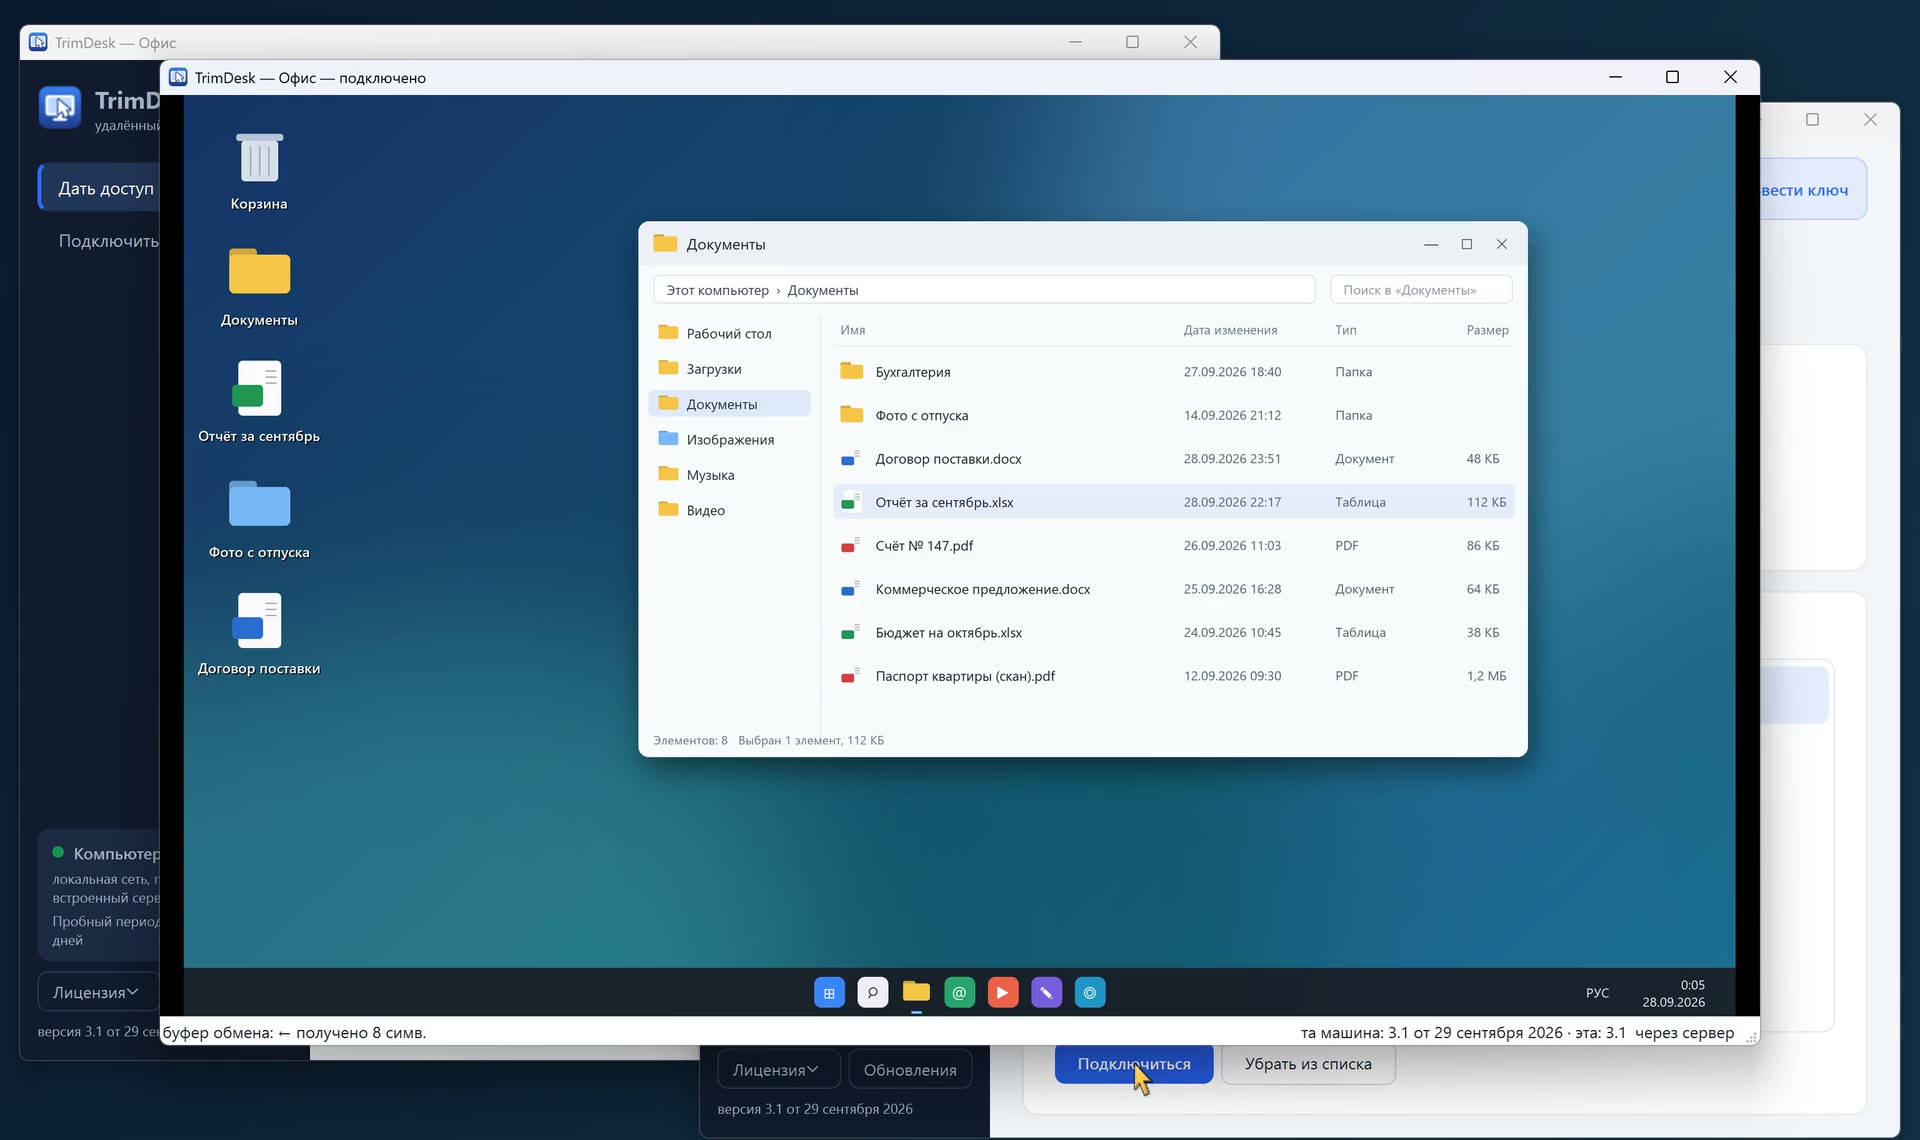Click the Убрать из списка button
Screen dimensions: 1920x1140
1308,1064
